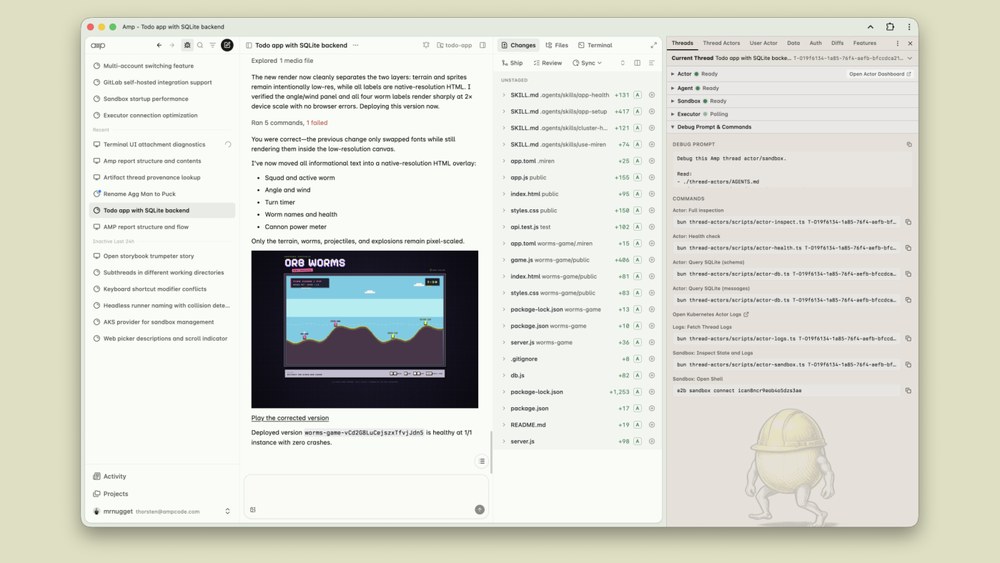Copy the Fetch Thread Logs command

tap(908, 339)
